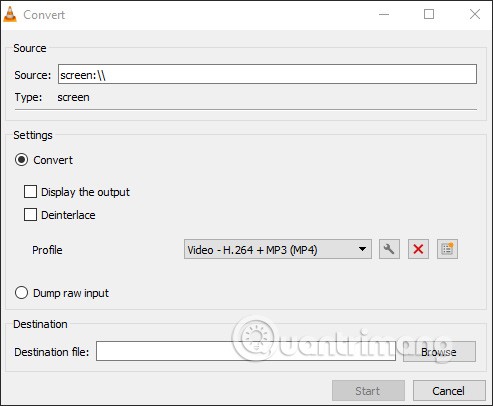Open the Profile dropdown list
This screenshot has height=406, width=493.
coord(278,249)
